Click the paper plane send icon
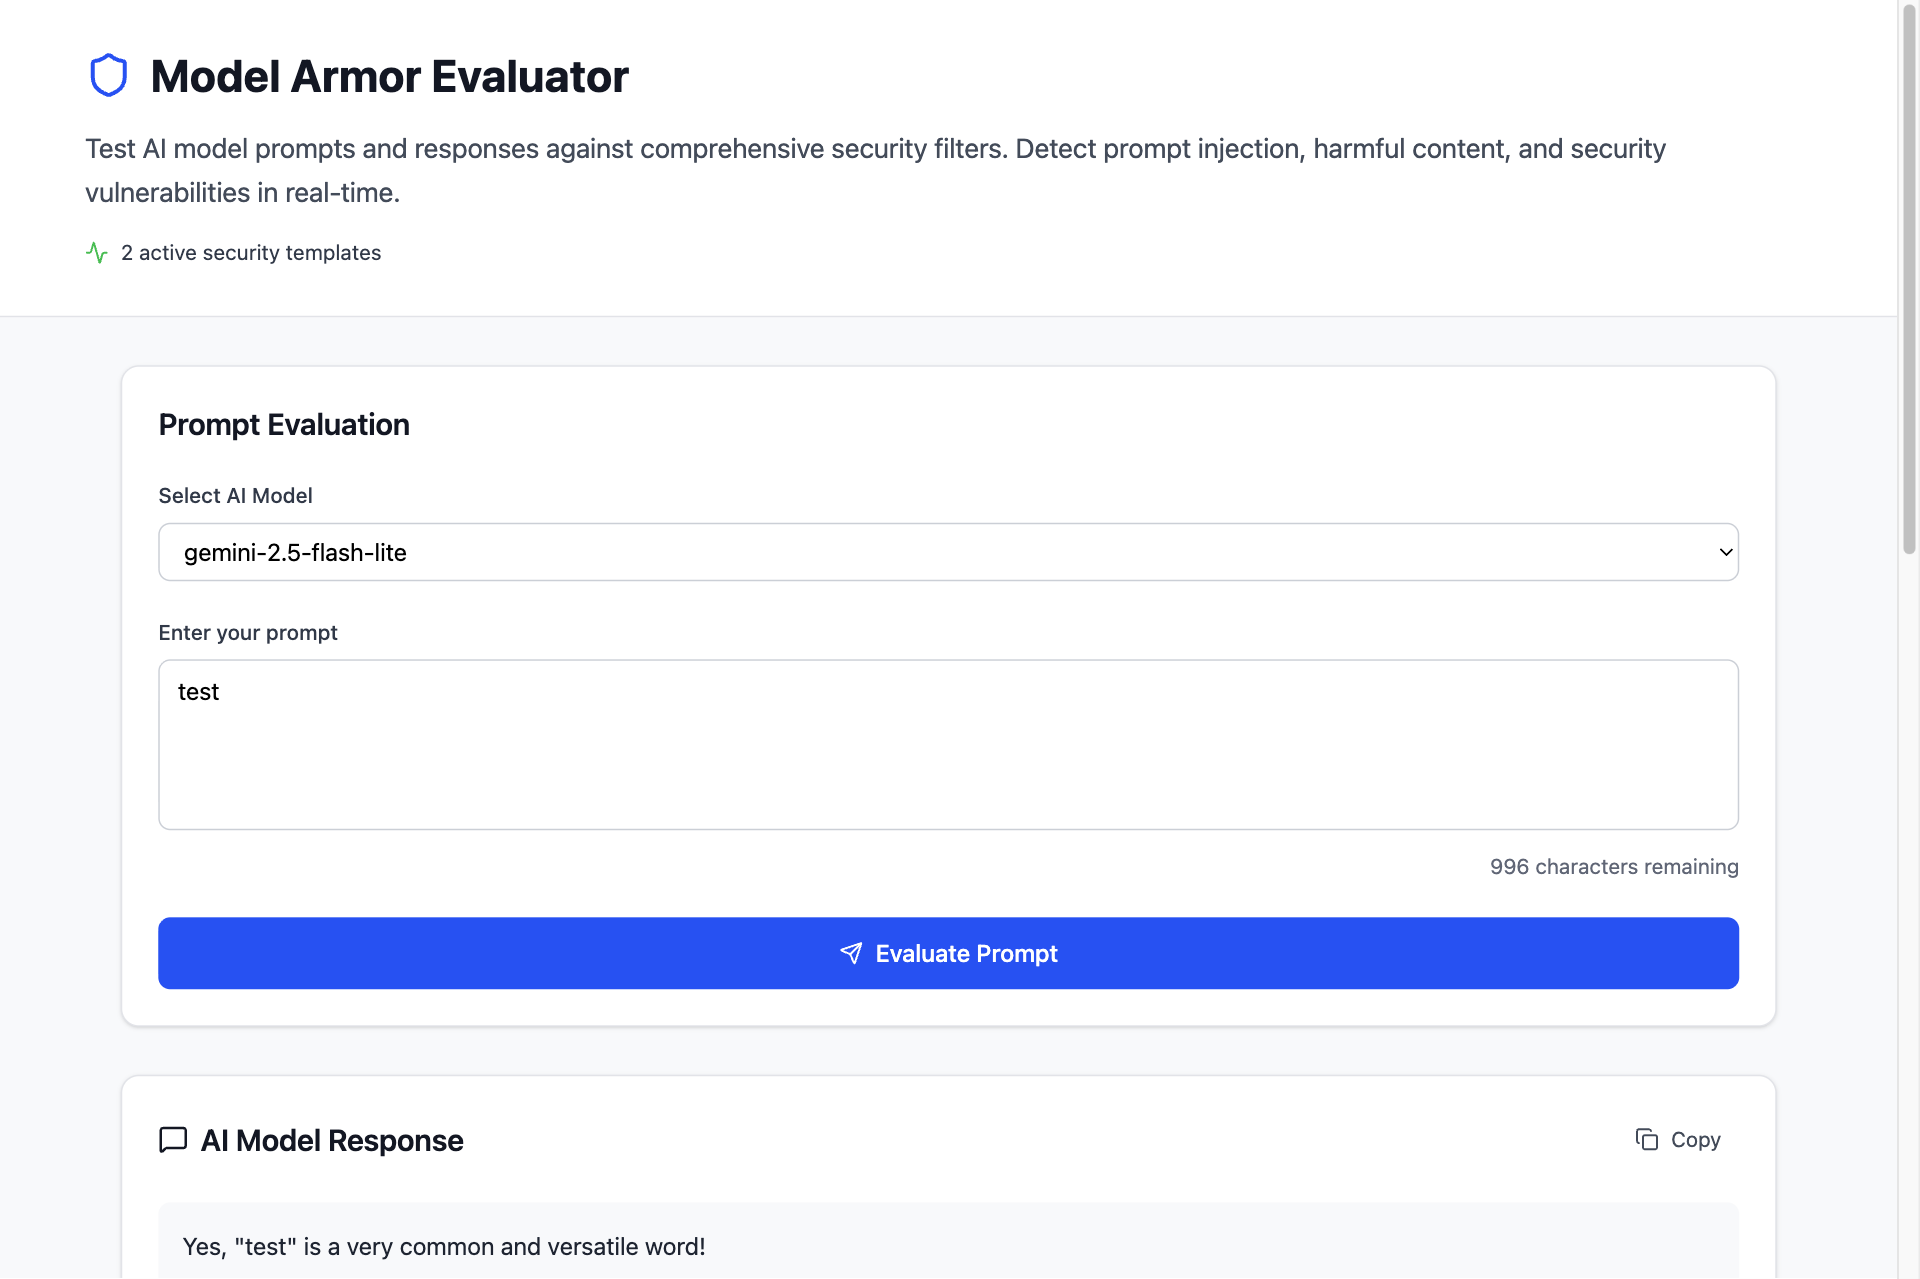This screenshot has height=1279, width=1920. [851, 953]
